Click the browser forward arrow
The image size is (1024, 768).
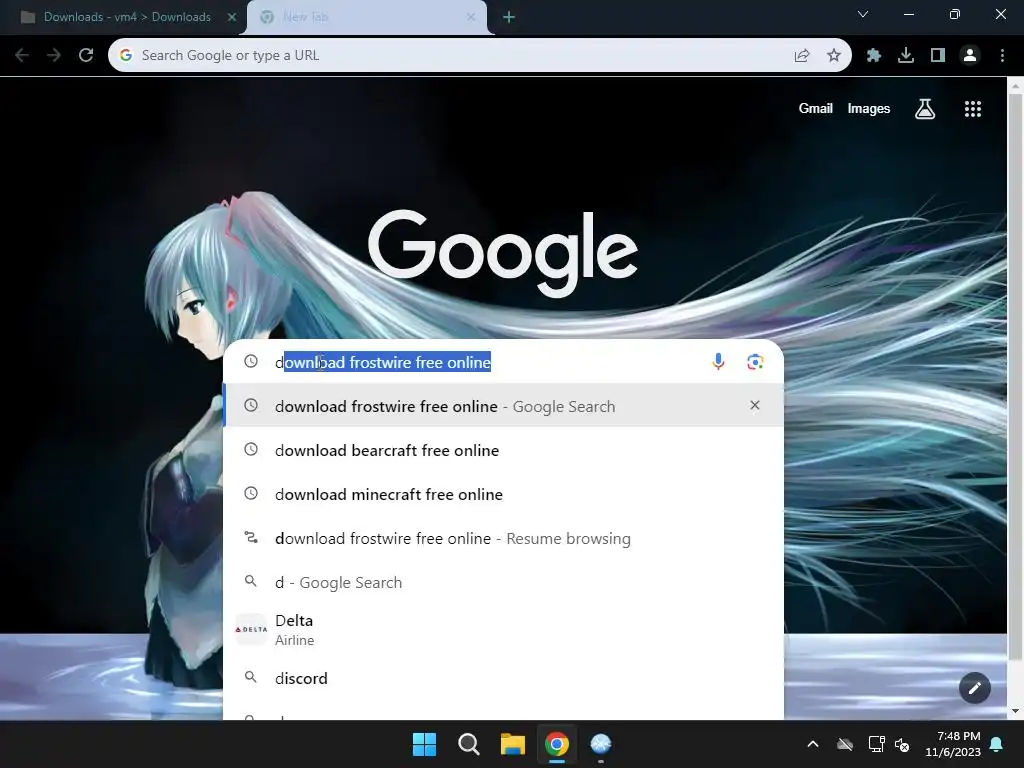point(54,56)
